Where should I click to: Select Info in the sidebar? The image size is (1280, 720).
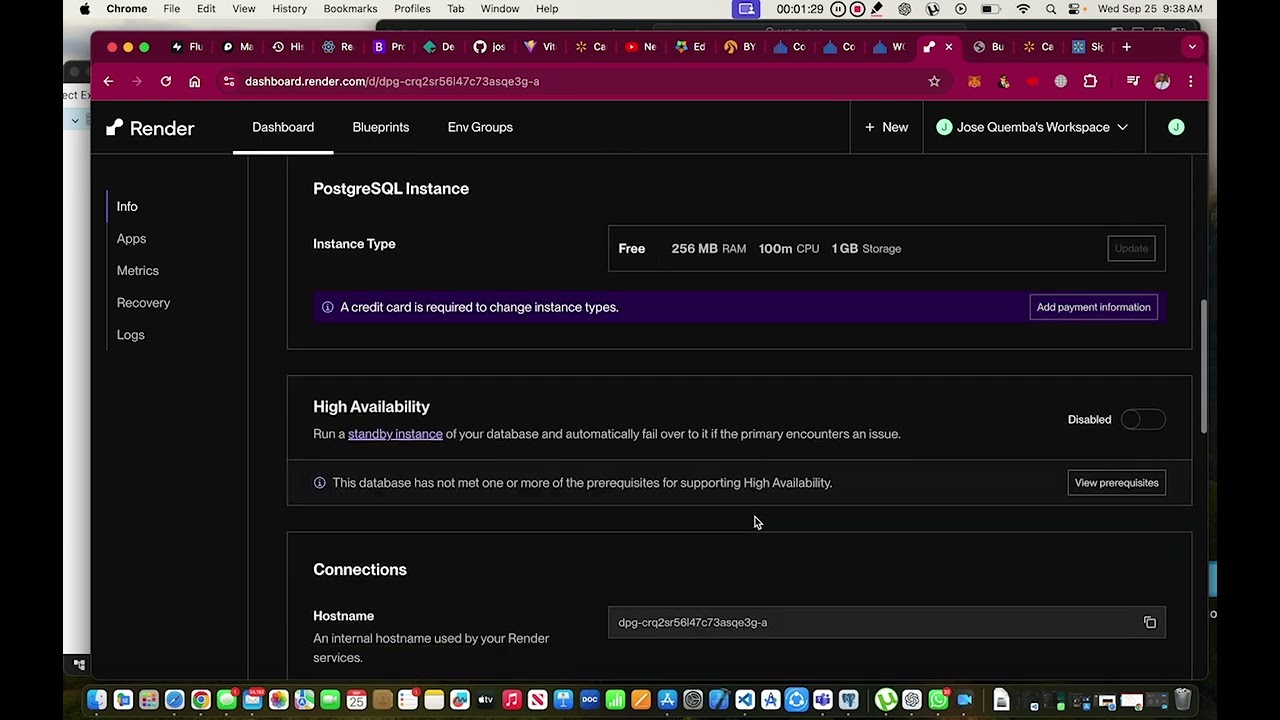click(127, 206)
